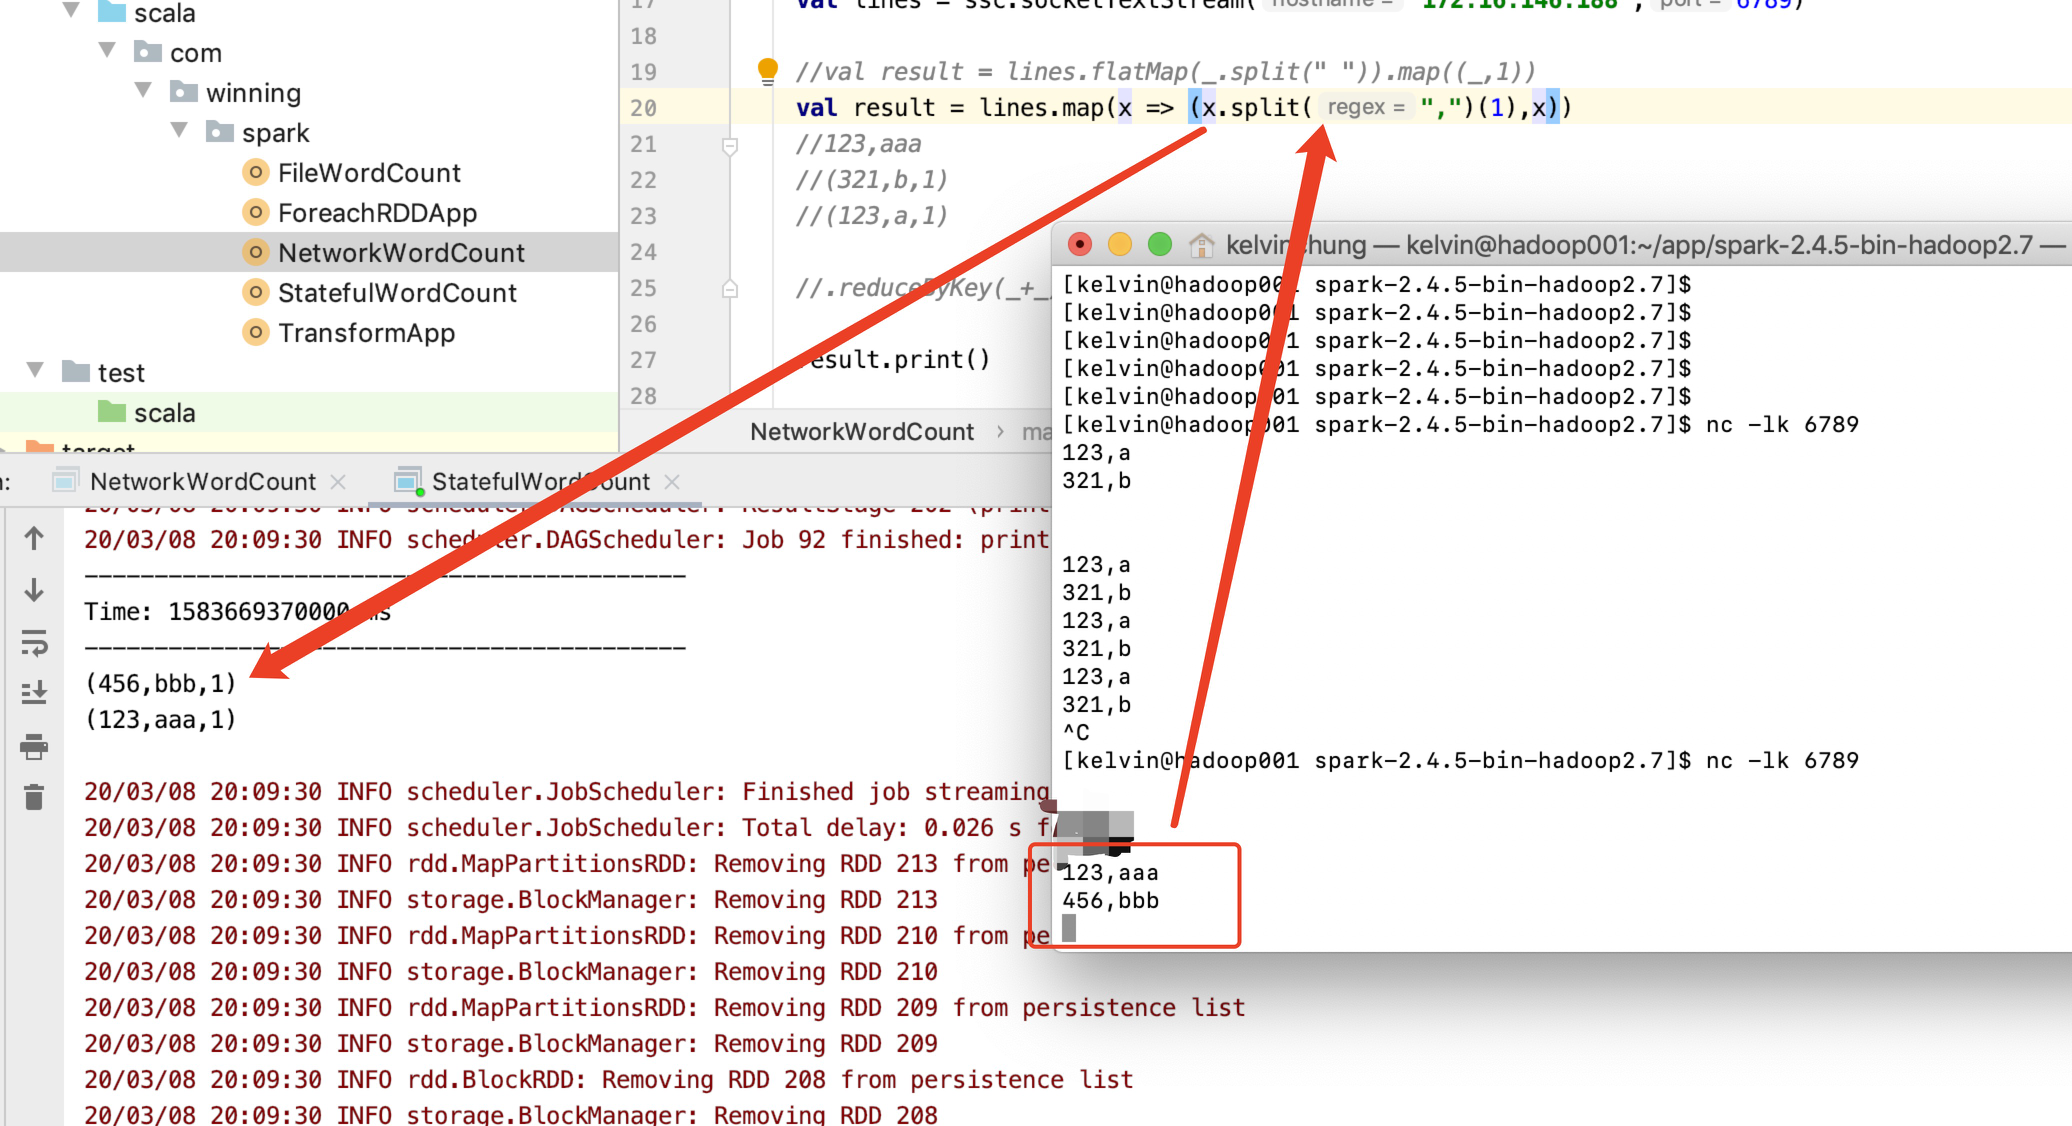Image resolution: width=2072 pixels, height=1126 pixels.
Task: Click the terminal line '123,aaa'
Action: click(1110, 873)
